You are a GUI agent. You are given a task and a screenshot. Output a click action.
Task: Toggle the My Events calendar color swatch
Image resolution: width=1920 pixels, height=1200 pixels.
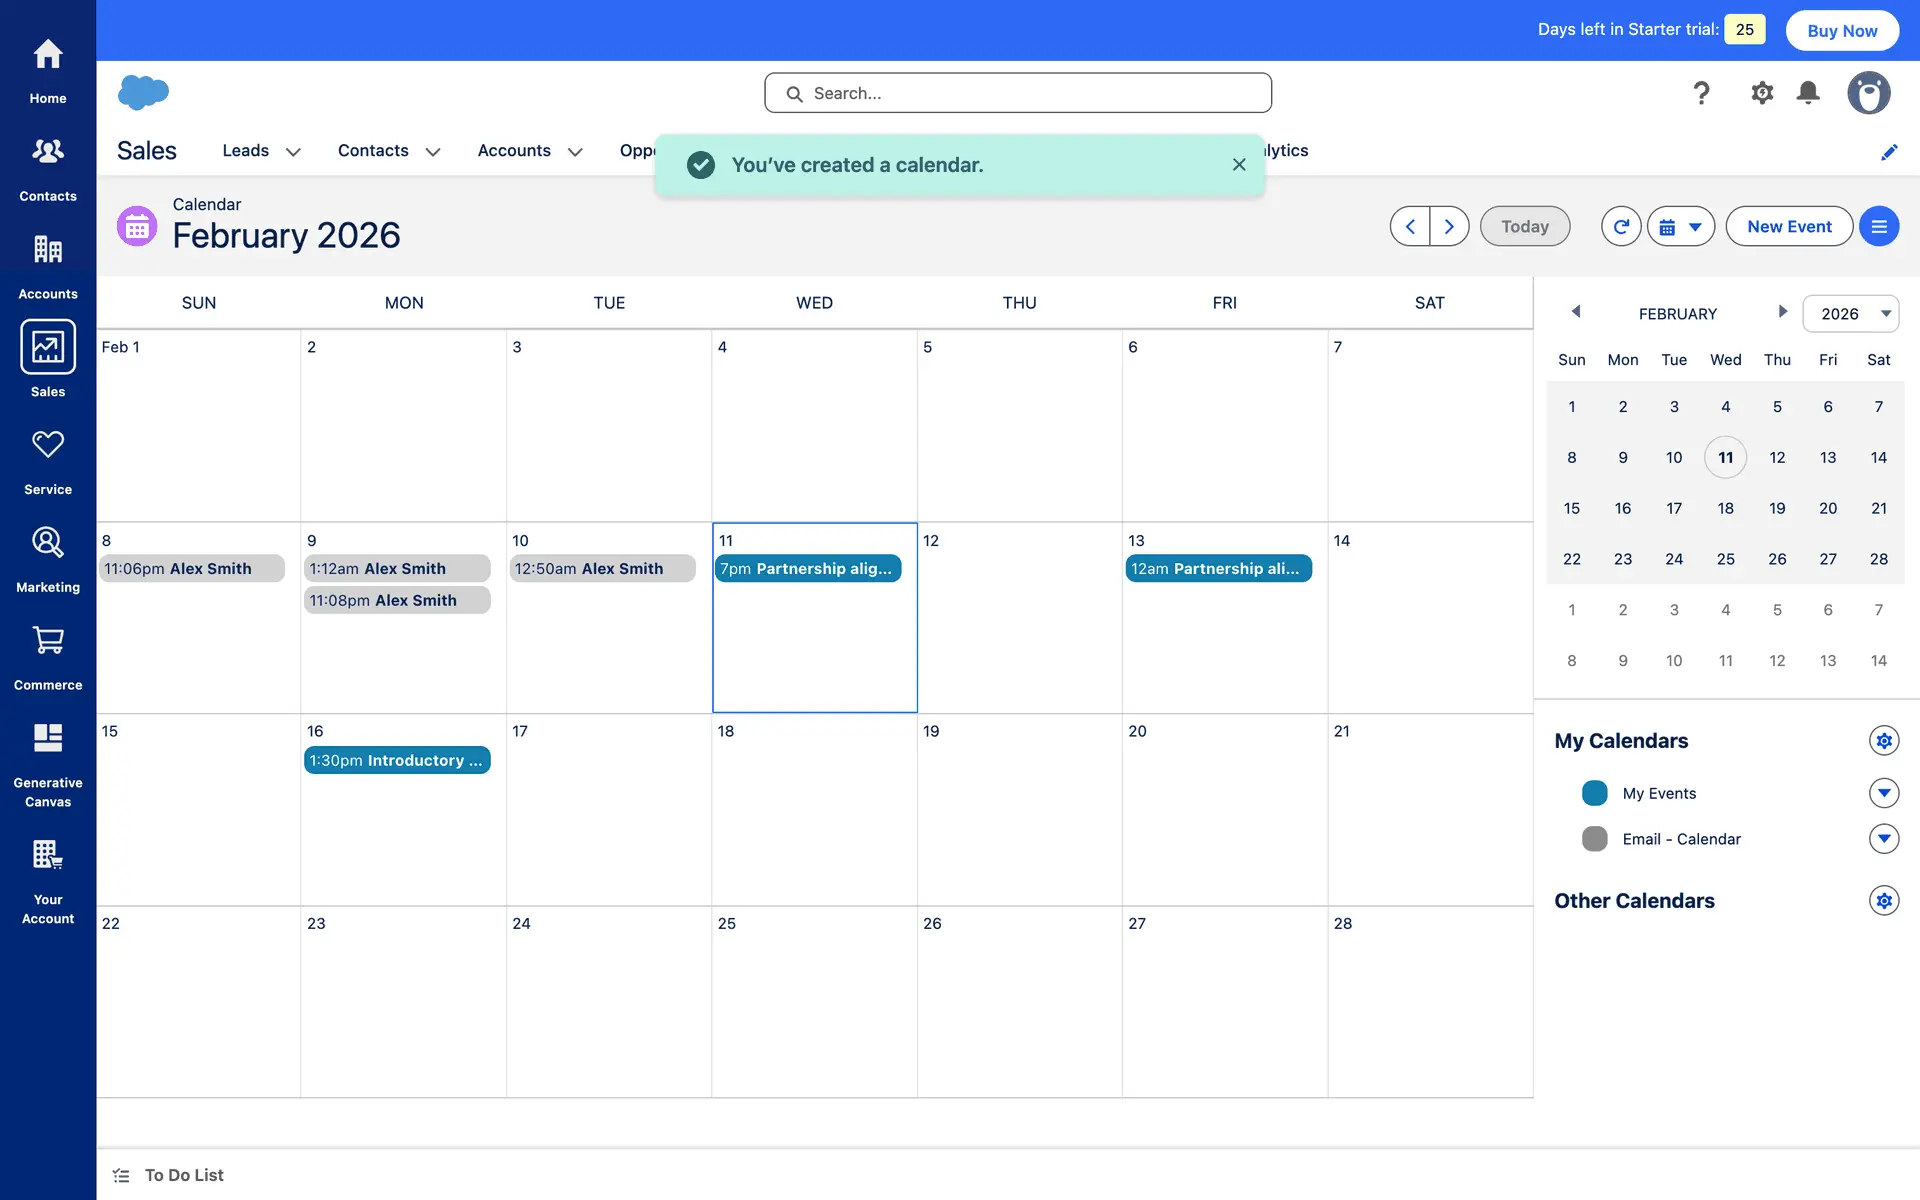point(1594,793)
